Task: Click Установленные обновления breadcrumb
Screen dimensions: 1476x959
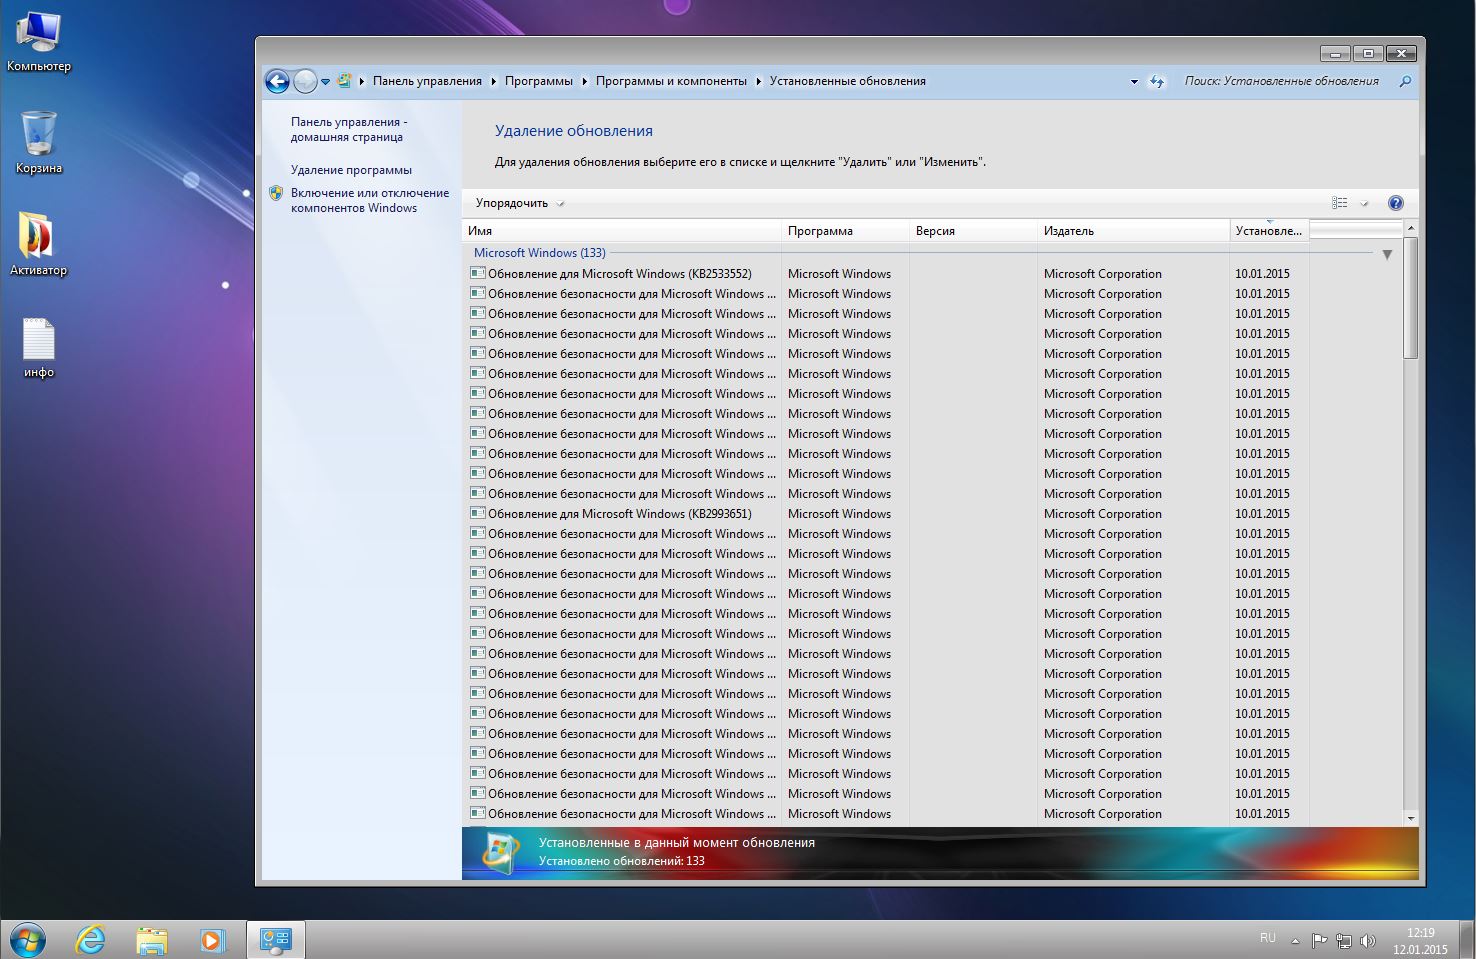Action: tap(848, 81)
